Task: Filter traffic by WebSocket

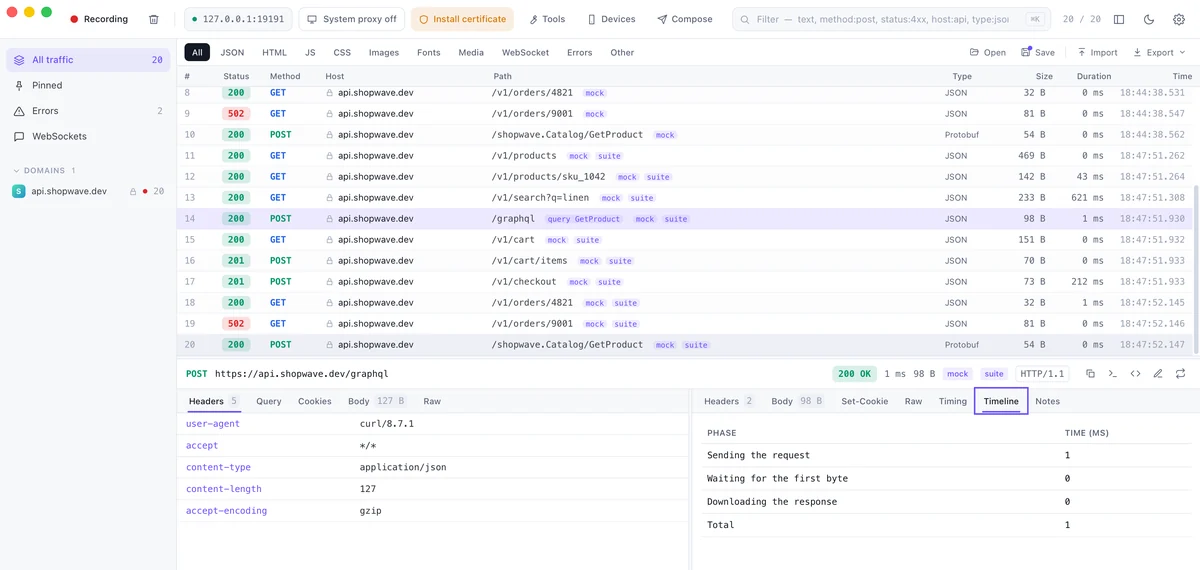Action: (525, 52)
